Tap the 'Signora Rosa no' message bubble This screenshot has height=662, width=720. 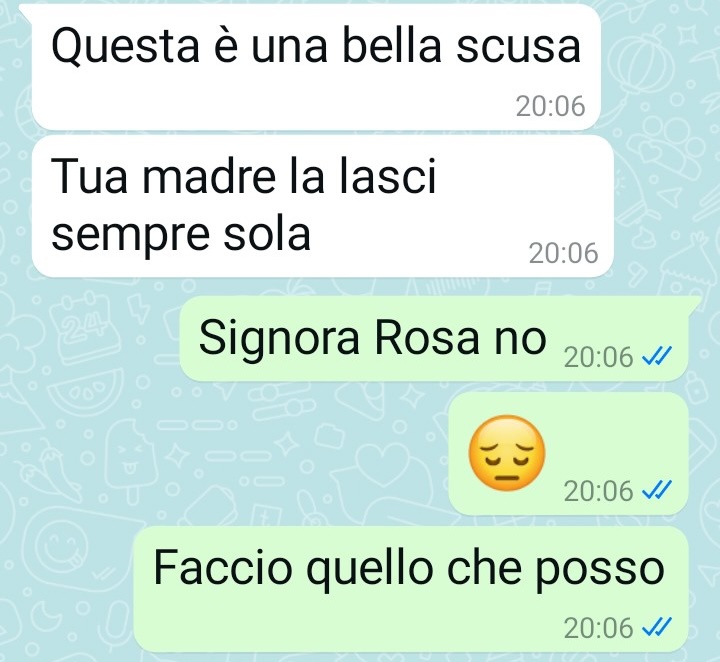click(x=439, y=338)
